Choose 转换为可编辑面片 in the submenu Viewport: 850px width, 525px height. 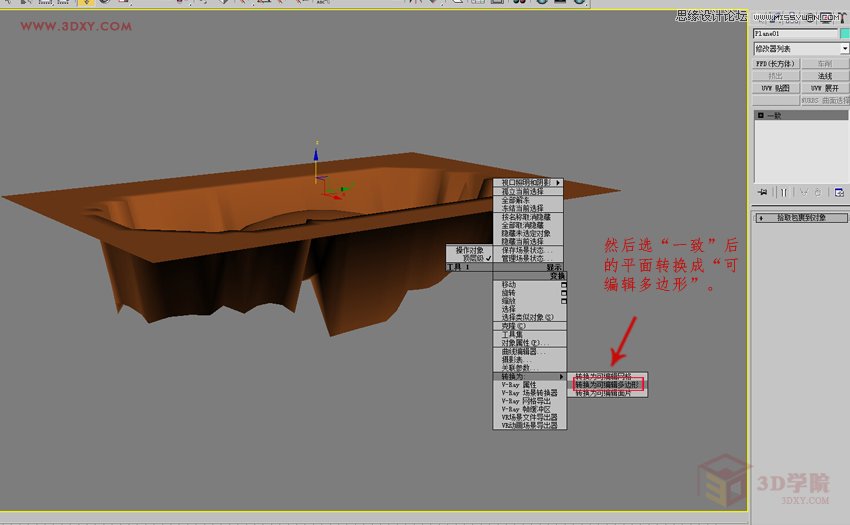(x=608, y=393)
